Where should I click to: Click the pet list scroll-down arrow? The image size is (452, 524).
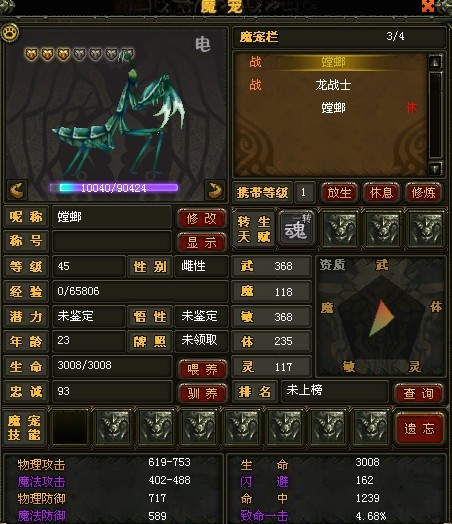click(x=435, y=168)
